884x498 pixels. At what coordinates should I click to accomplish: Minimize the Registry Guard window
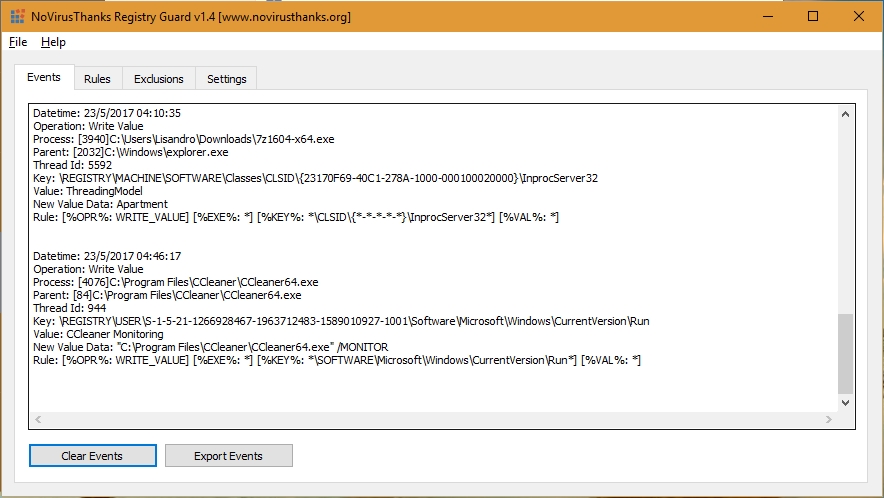click(768, 16)
